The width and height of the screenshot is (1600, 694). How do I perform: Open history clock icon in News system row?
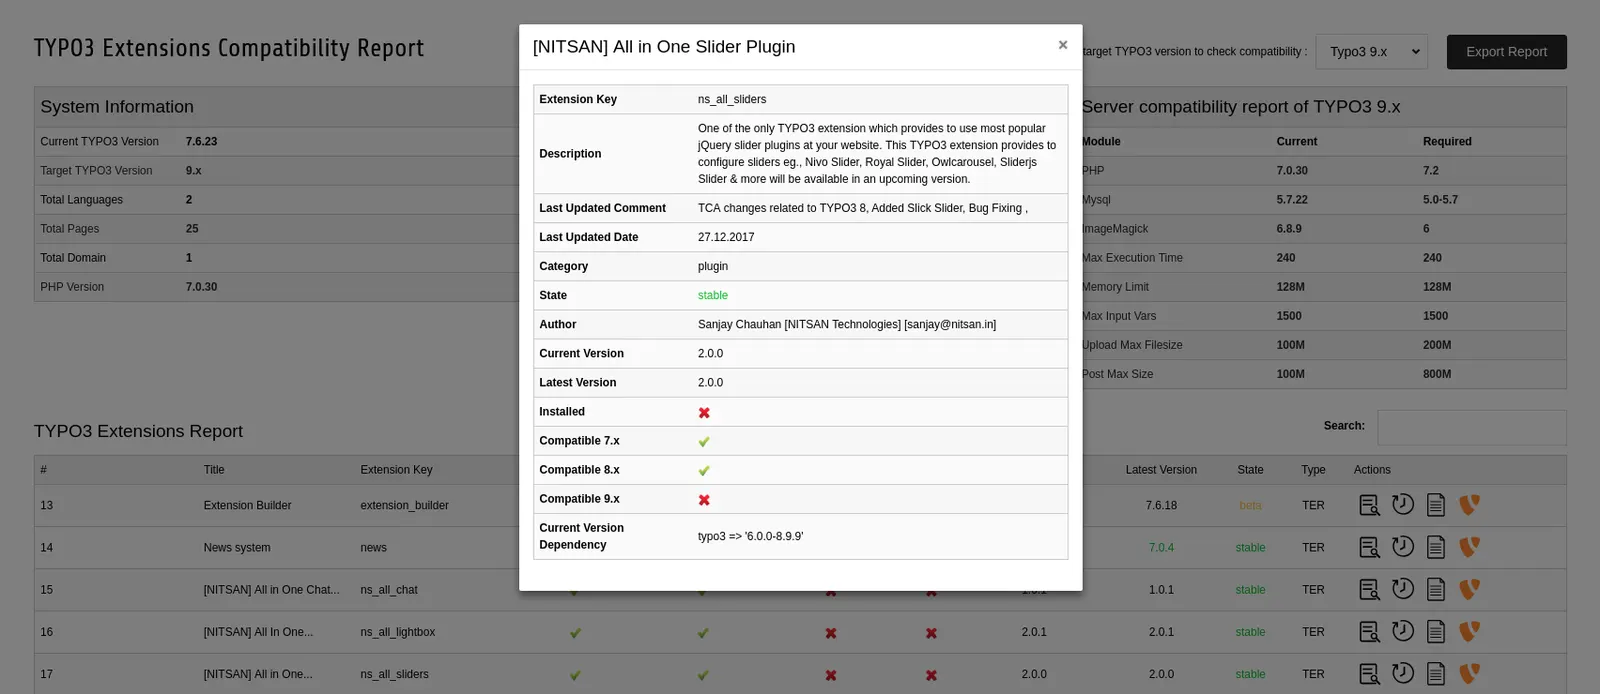(1403, 547)
